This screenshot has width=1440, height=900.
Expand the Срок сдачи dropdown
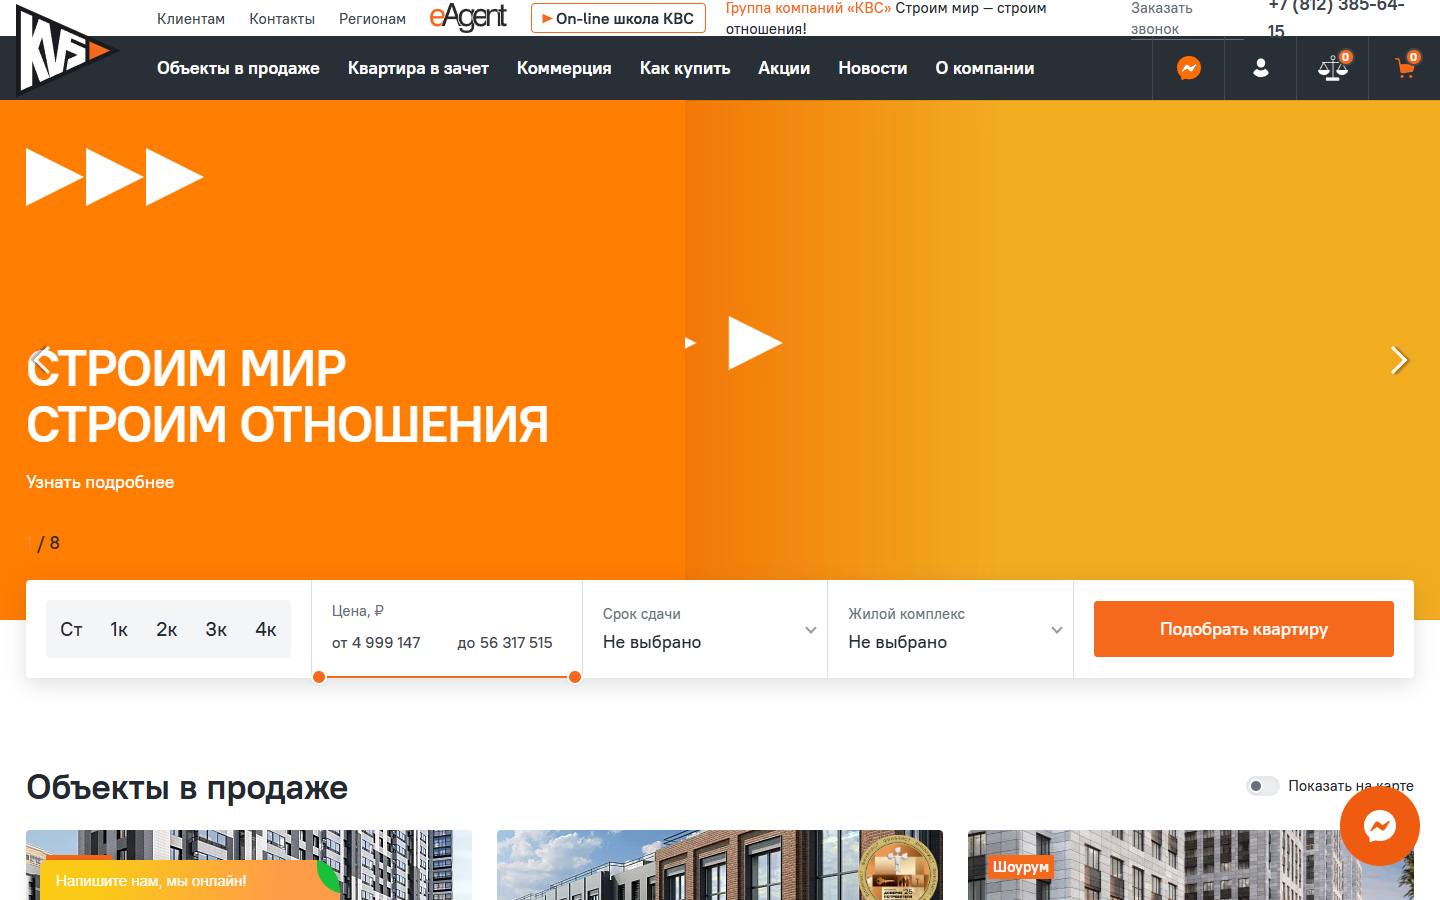[705, 629]
